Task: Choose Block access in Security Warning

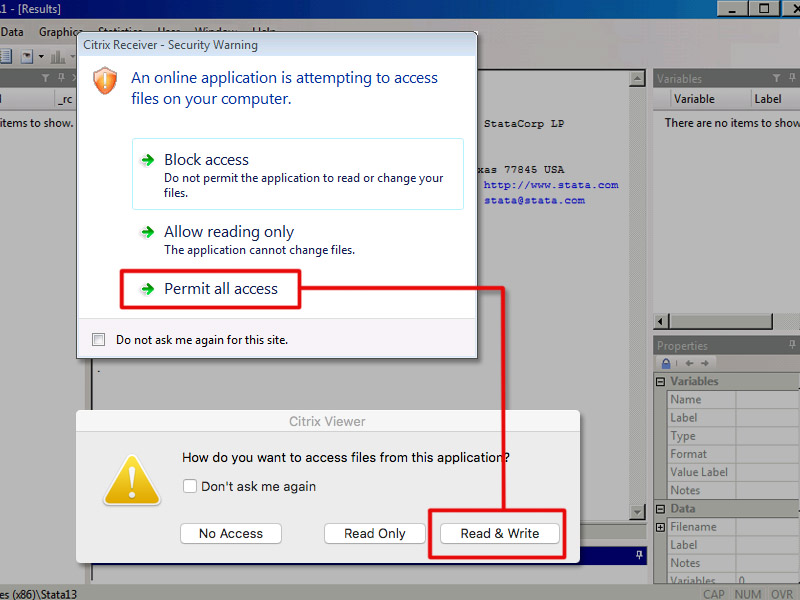Action: tap(297, 174)
